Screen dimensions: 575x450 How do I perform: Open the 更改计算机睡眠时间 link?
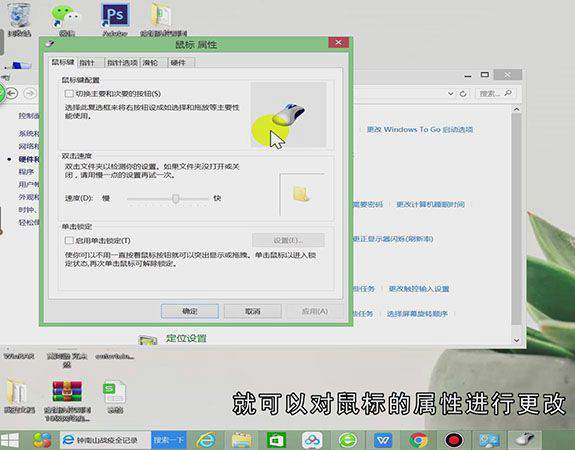[431, 204]
